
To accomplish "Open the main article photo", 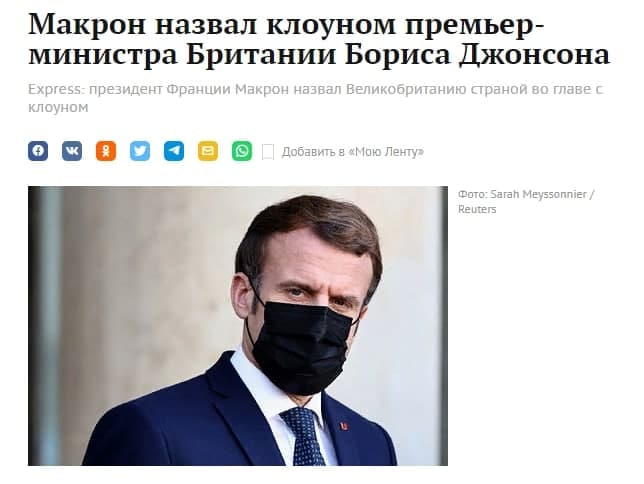I will [238, 326].
